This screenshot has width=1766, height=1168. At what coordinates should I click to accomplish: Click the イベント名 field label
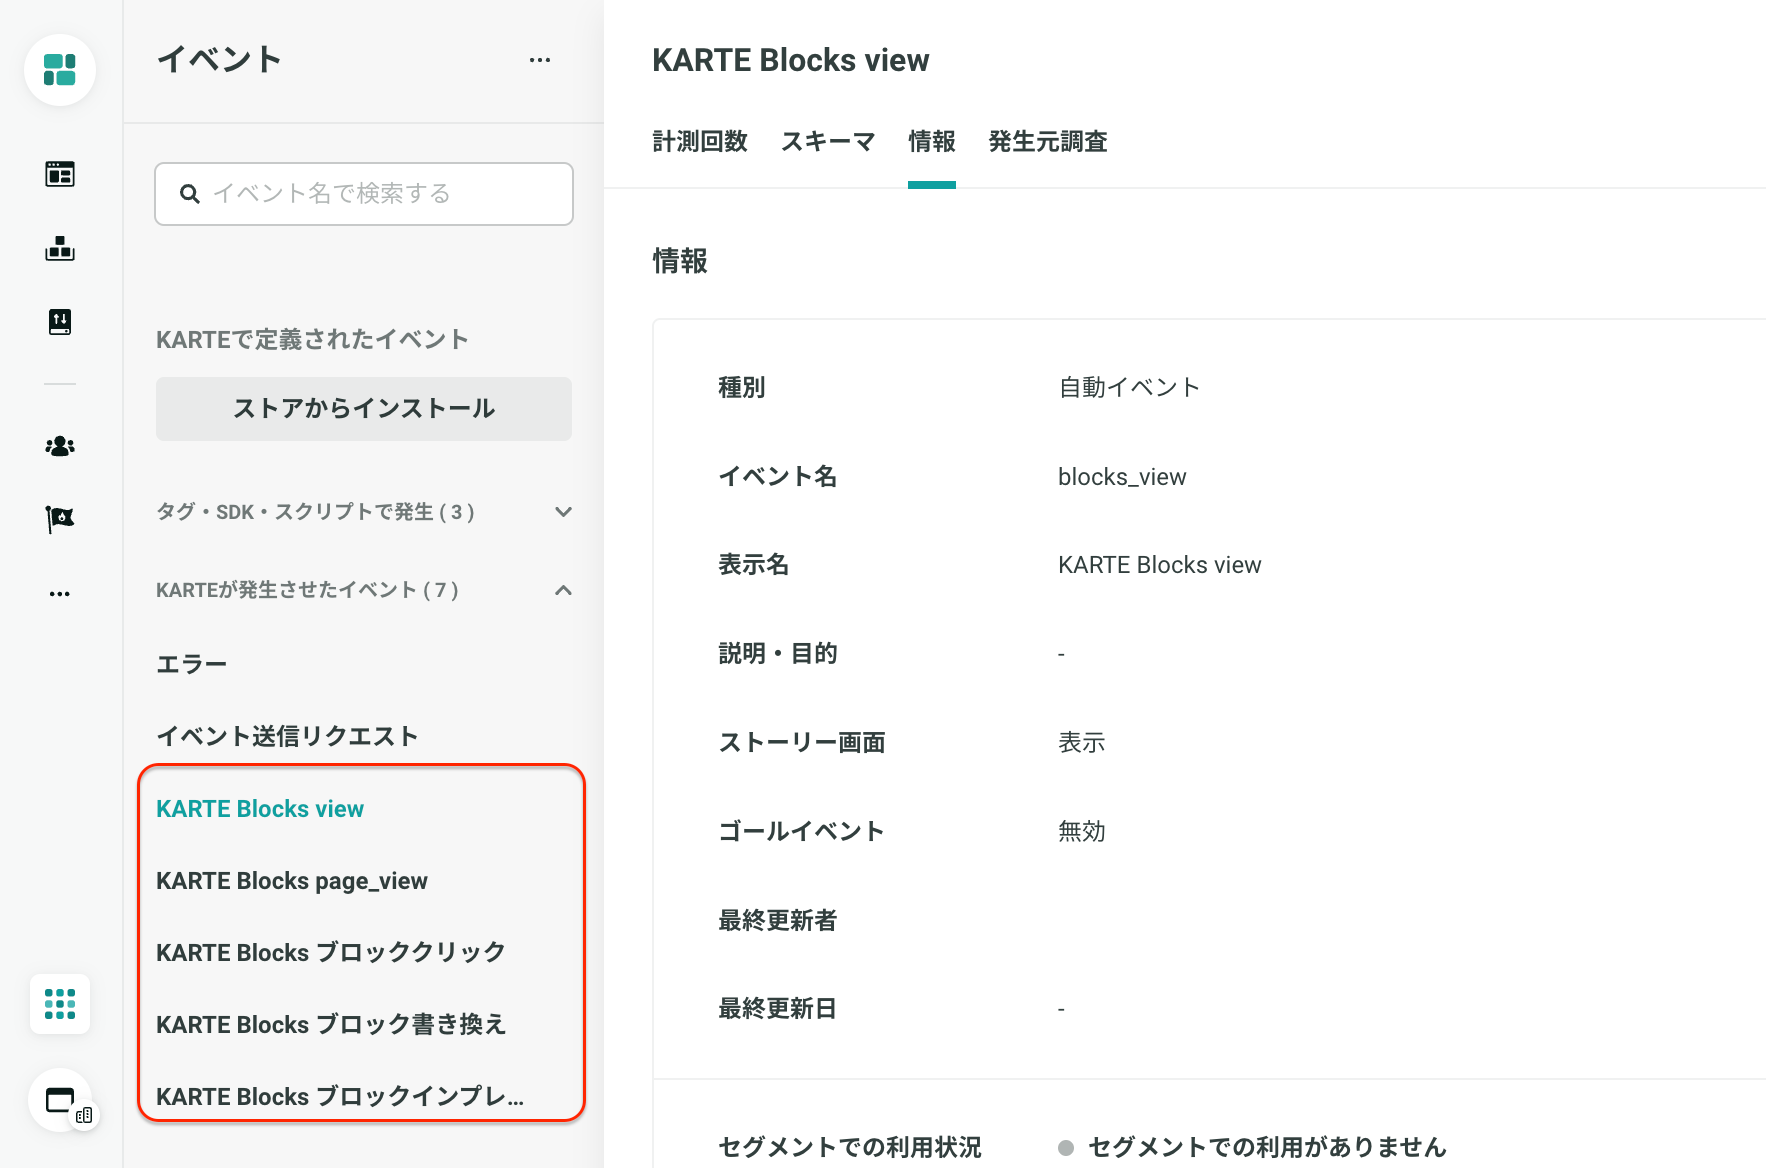coord(778,476)
